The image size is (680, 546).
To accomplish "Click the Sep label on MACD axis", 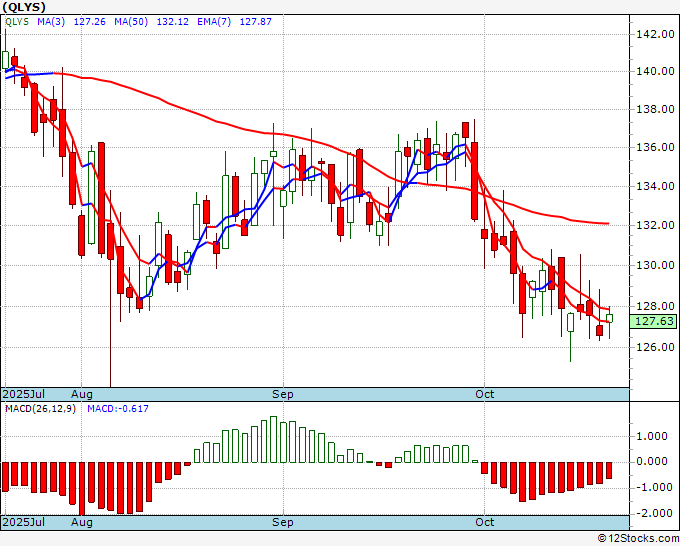I will tap(283, 522).
